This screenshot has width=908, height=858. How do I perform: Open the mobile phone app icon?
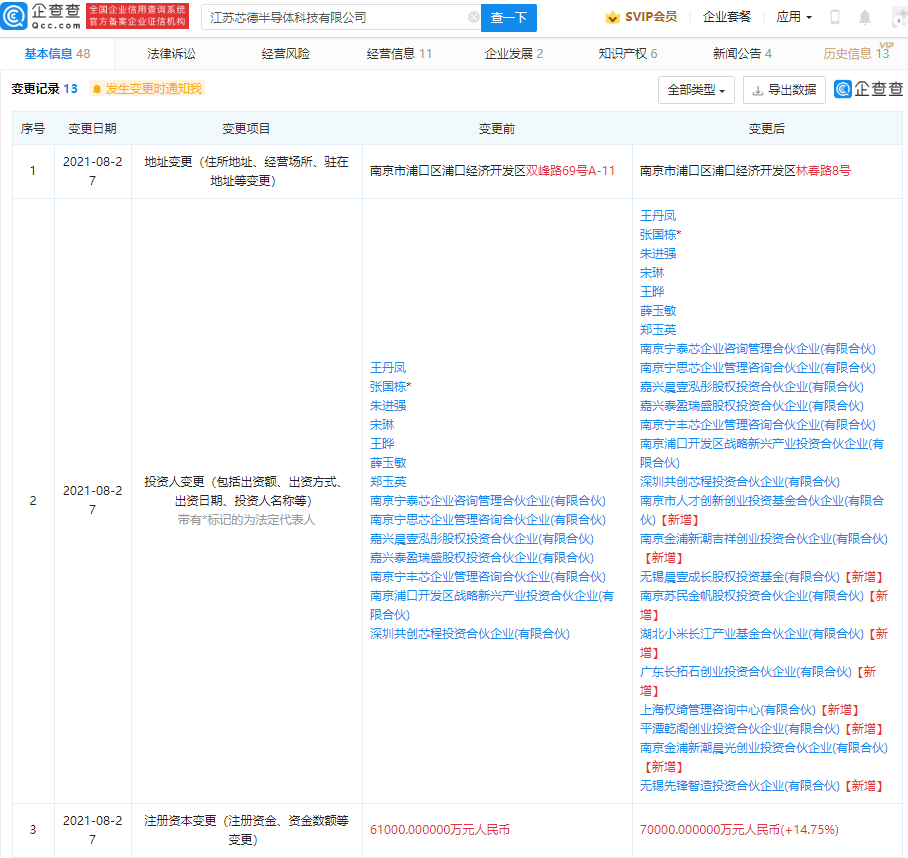point(834,17)
